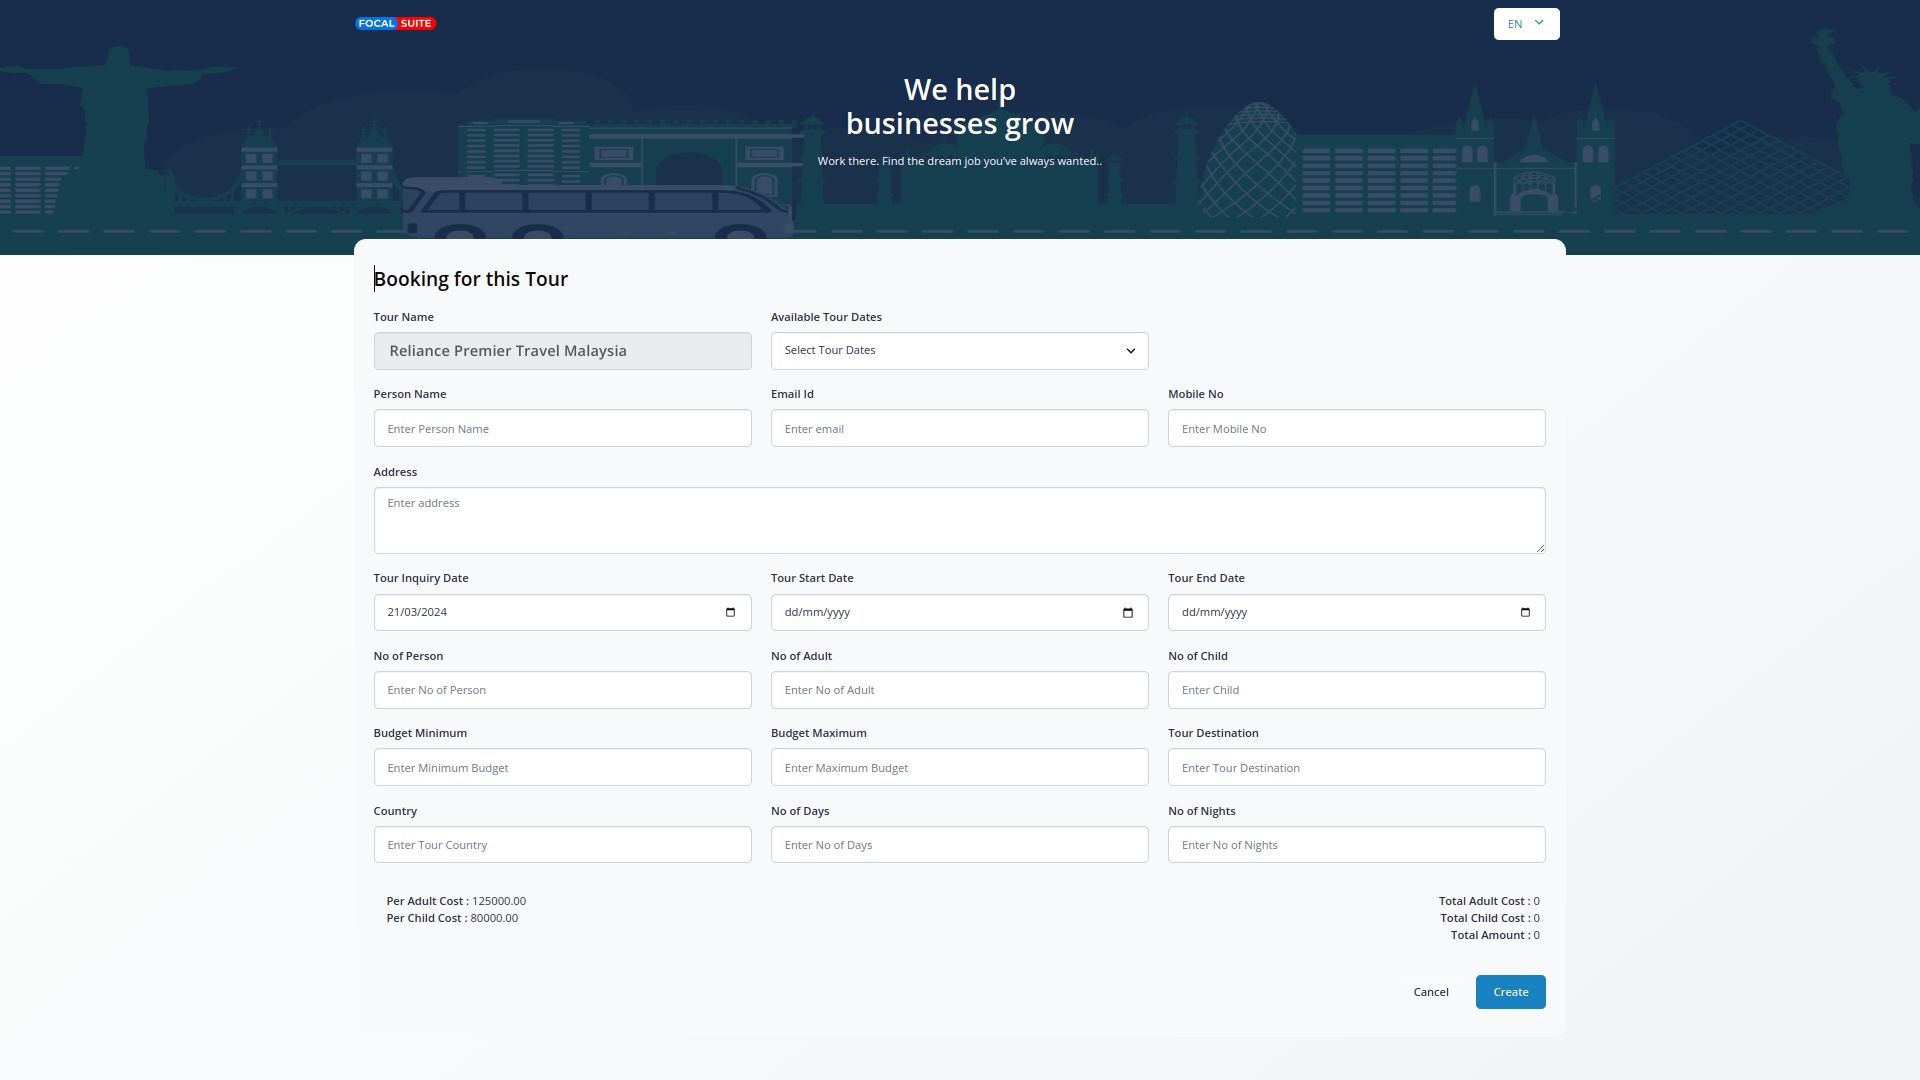Click the Focal Suite logo
Viewport: 1920px width, 1080px height.
pyautogui.click(x=395, y=23)
